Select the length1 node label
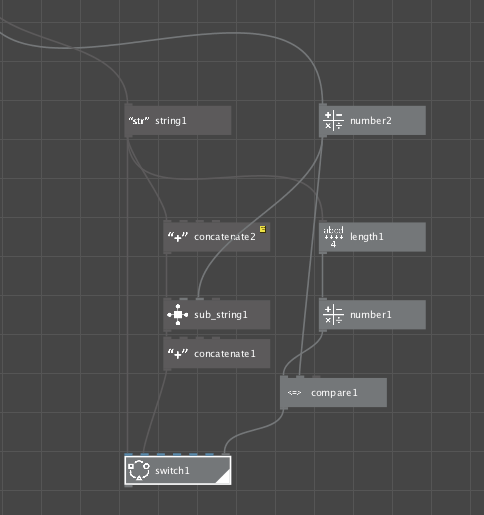The width and height of the screenshot is (484, 515). point(367,237)
